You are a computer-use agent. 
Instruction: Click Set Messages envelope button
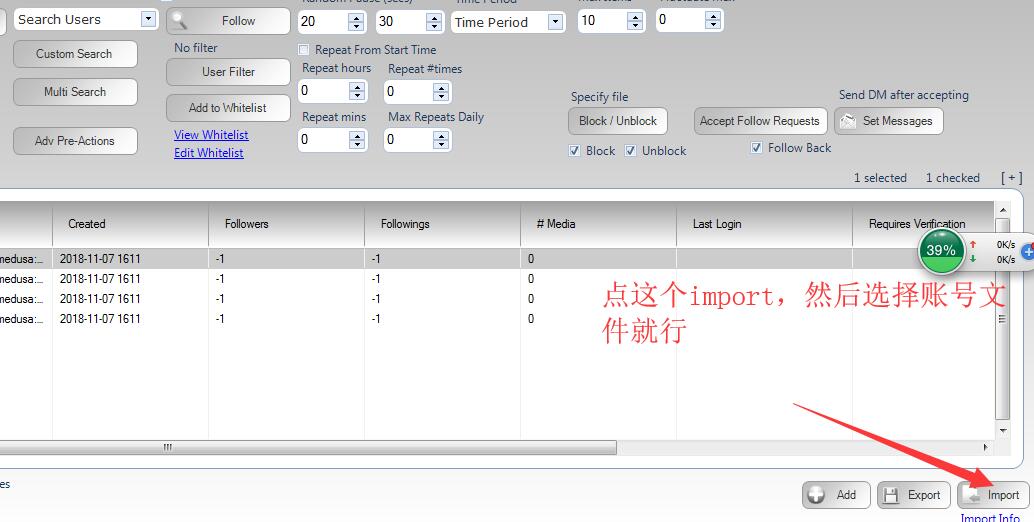tap(888, 121)
